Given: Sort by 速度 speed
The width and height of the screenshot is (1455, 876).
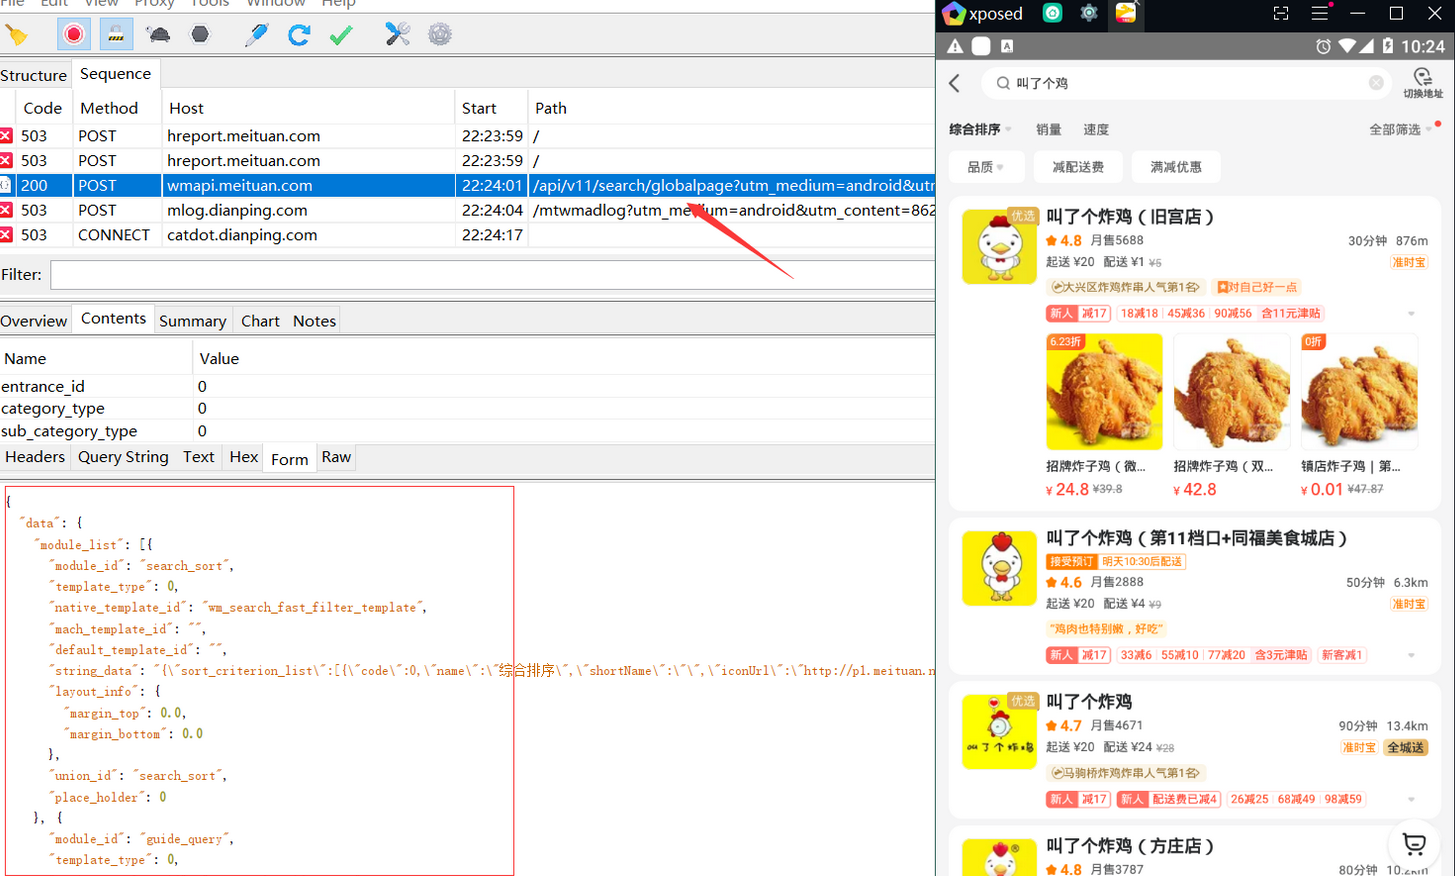Looking at the screenshot, I should click(1096, 129).
